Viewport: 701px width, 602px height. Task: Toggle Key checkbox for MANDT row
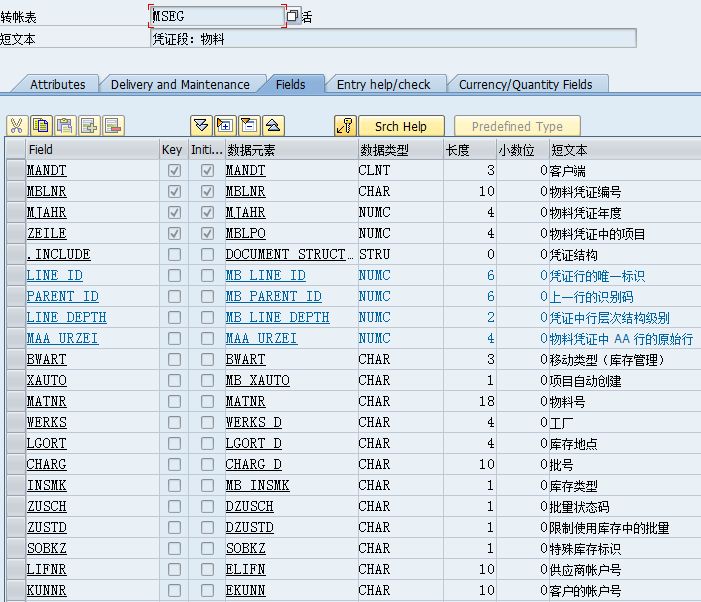click(174, 170)
